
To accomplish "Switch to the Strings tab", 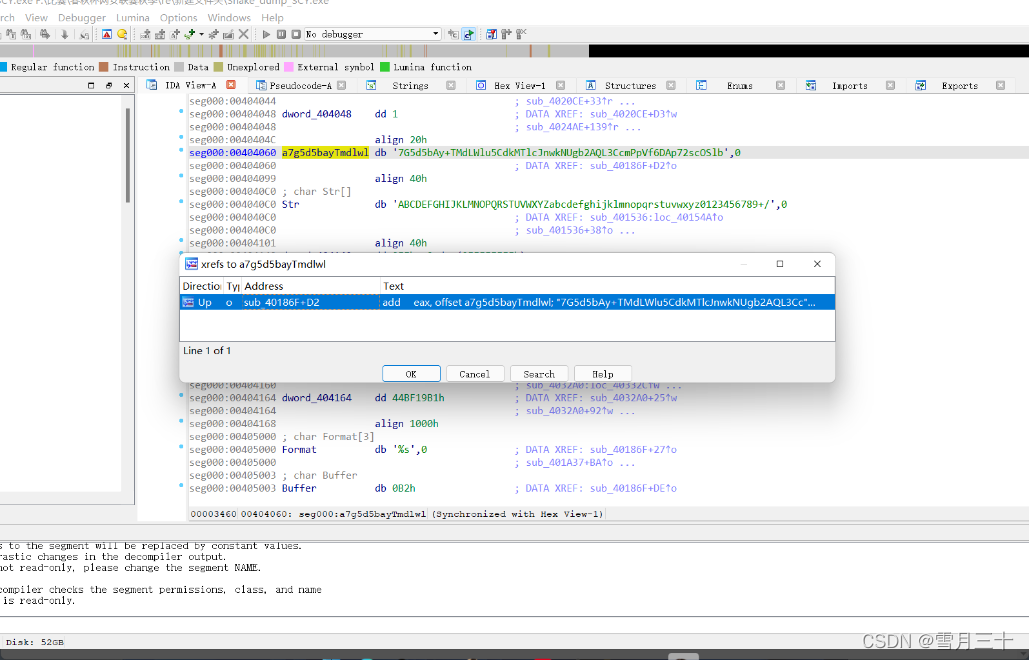I will [410, 85].
